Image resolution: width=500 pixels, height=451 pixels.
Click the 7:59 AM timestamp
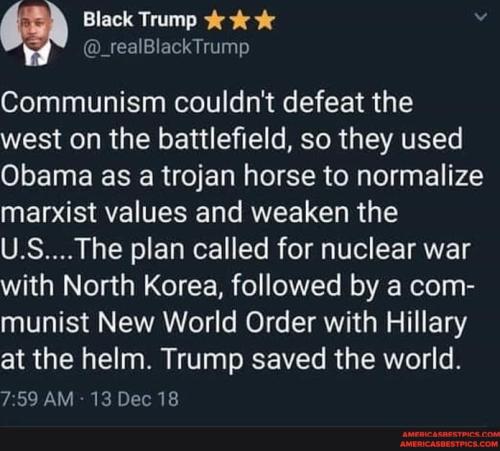[37, 399]
